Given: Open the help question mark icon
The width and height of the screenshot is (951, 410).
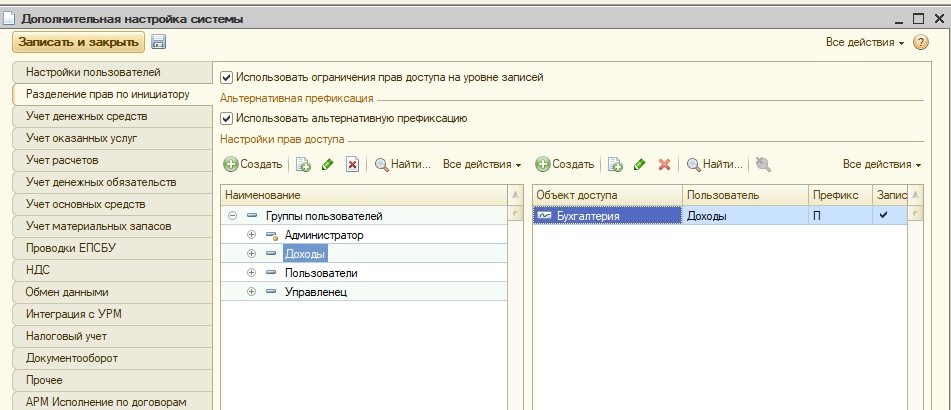Looking at the screenshot, I should coord(921,43).
